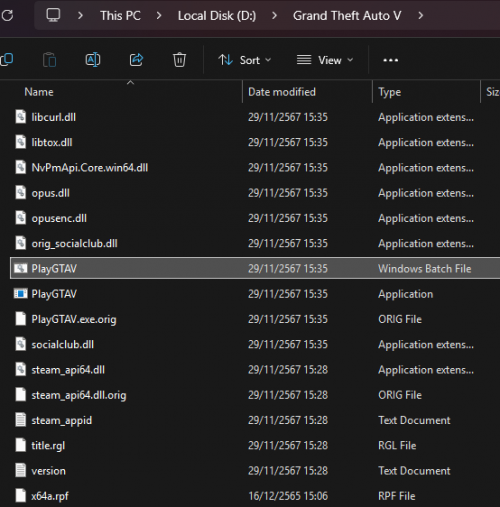Navigate to This PC breadcrumb
The width and height of the screenshot is (500, 507).
pyautogui.click(x=120, y=16)
